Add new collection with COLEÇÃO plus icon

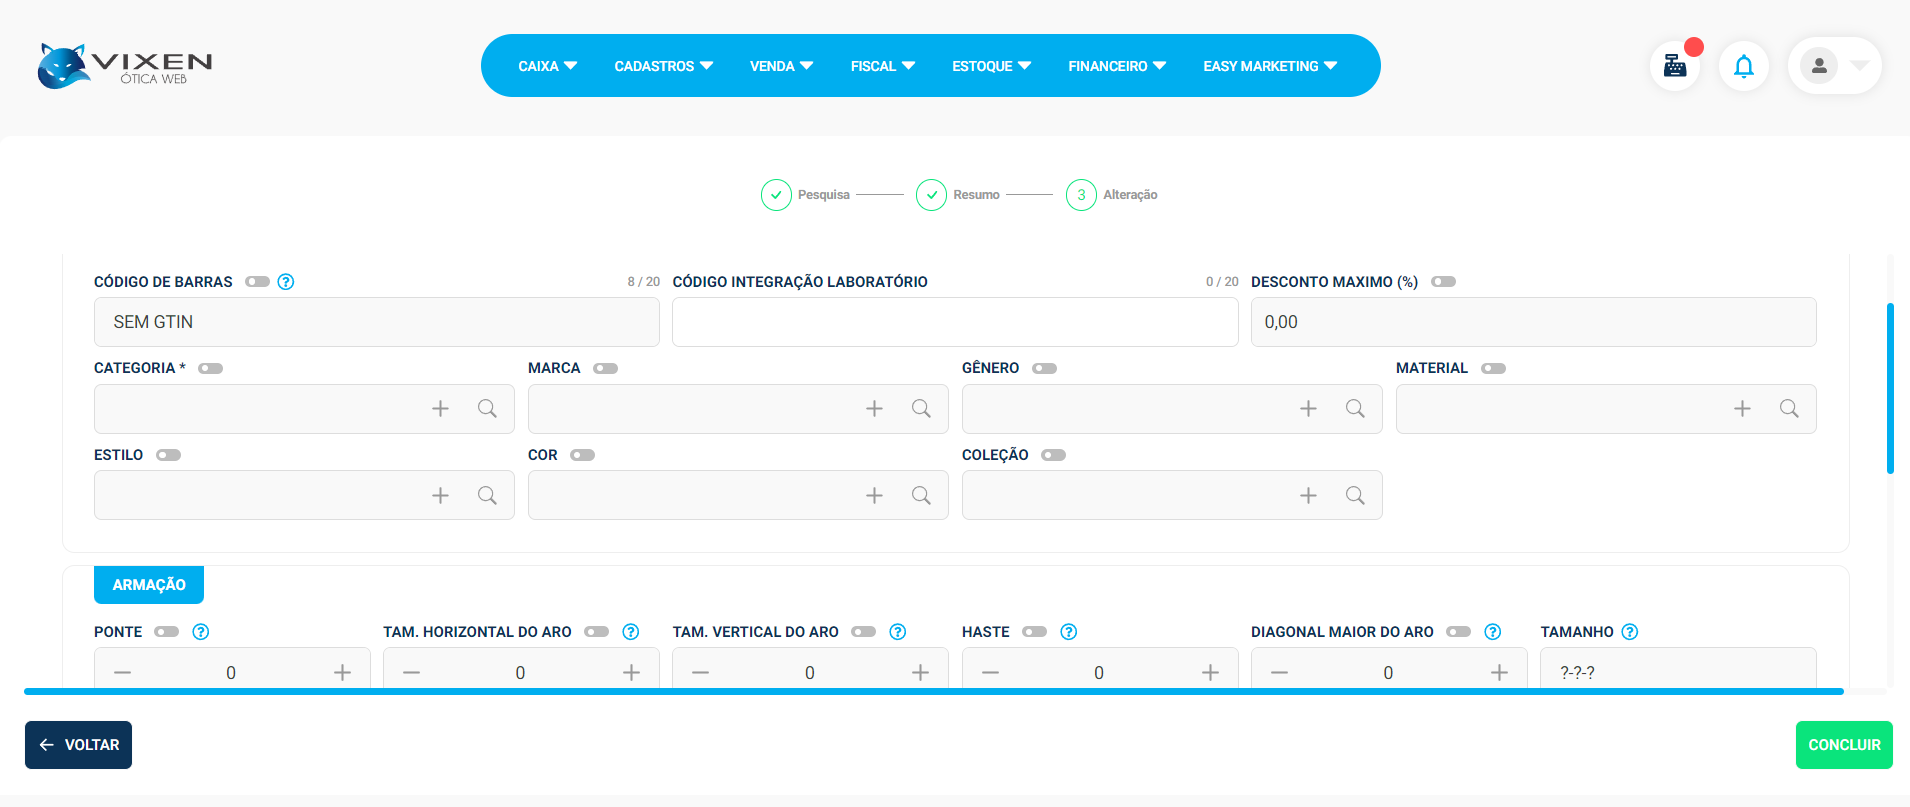(x=1308, y=496)
